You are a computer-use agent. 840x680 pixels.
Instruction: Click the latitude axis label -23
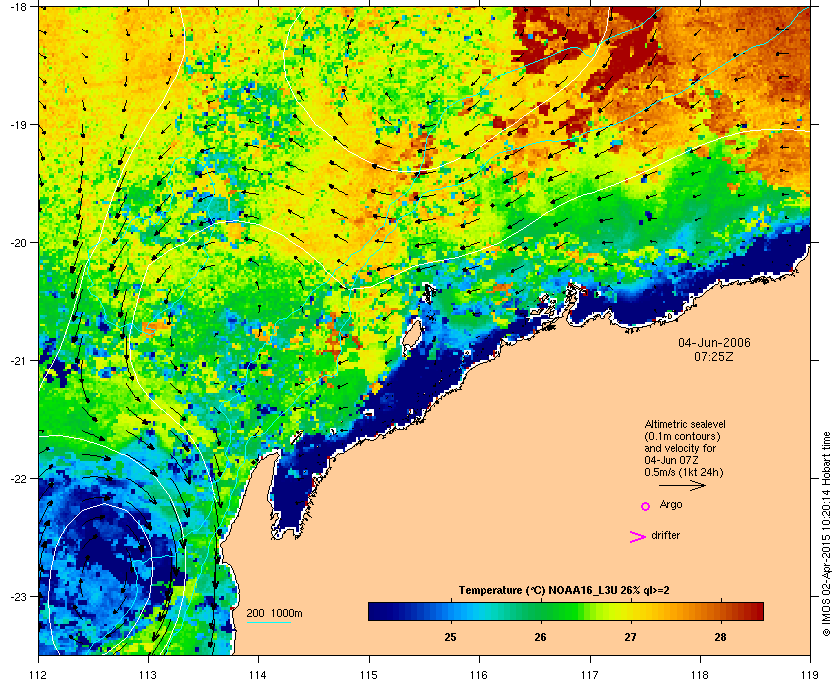(18, 596)
